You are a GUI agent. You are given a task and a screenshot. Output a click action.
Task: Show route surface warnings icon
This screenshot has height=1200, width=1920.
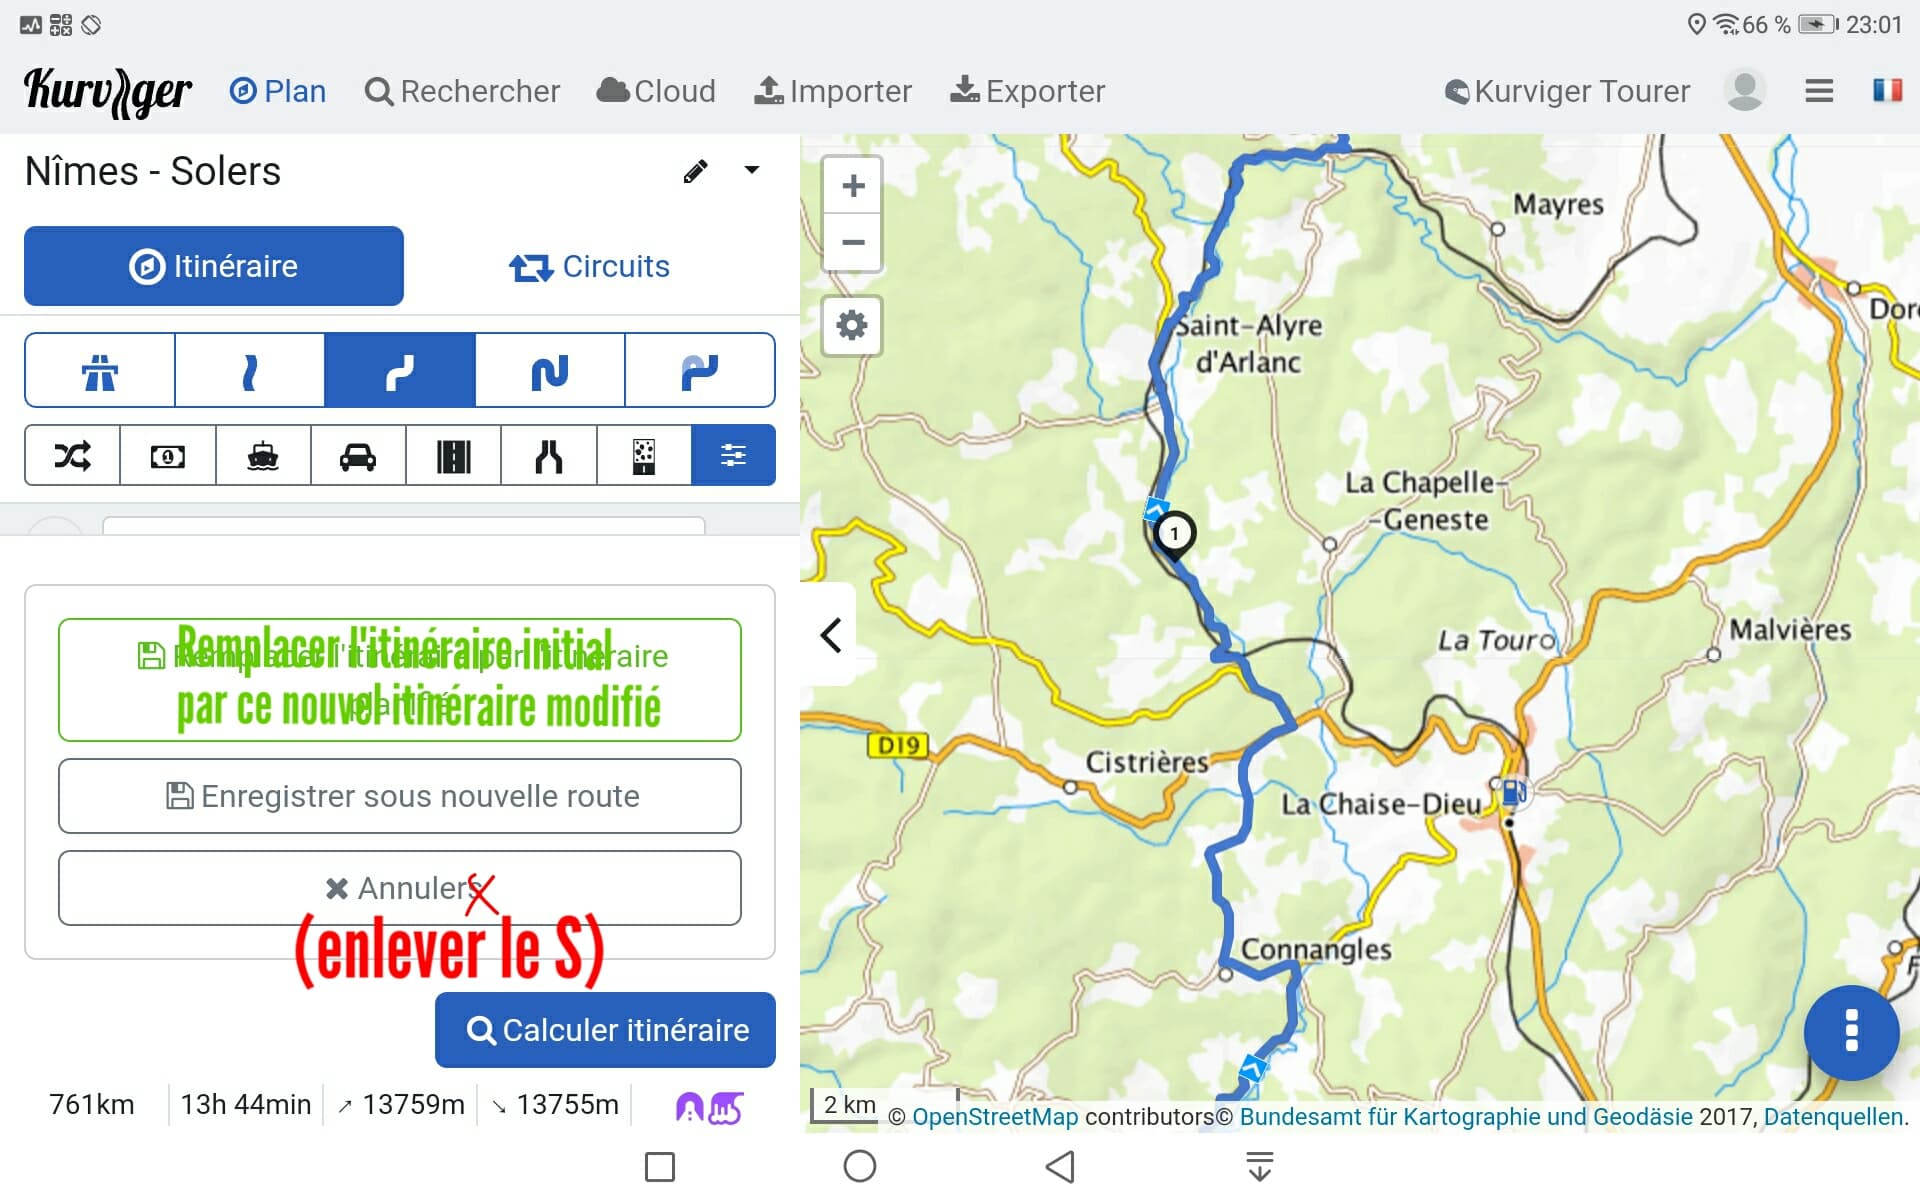(x=727, y=1107)
